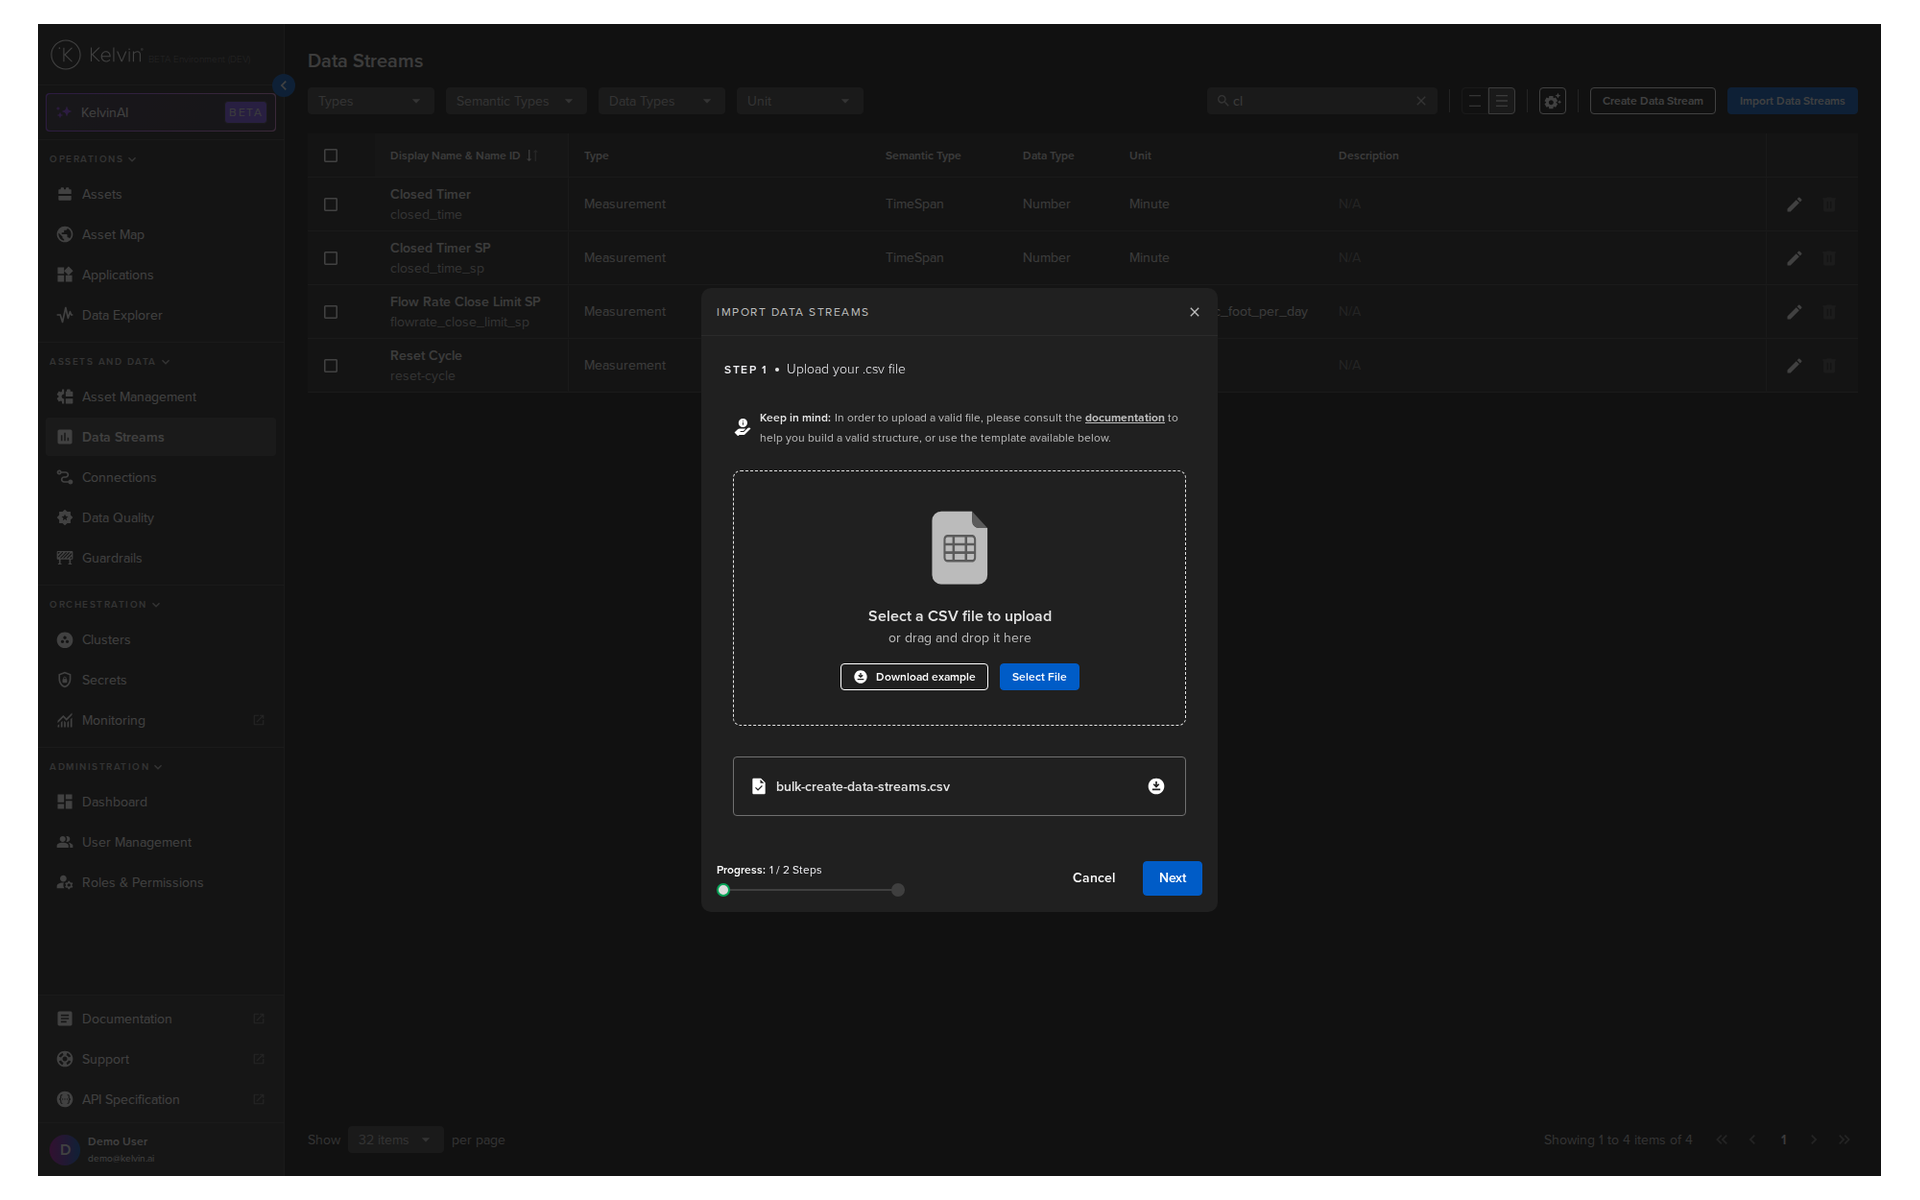Open Data Explorer in the sidebar
The width and height of the screenshot is (1920, 1200).
122,315
